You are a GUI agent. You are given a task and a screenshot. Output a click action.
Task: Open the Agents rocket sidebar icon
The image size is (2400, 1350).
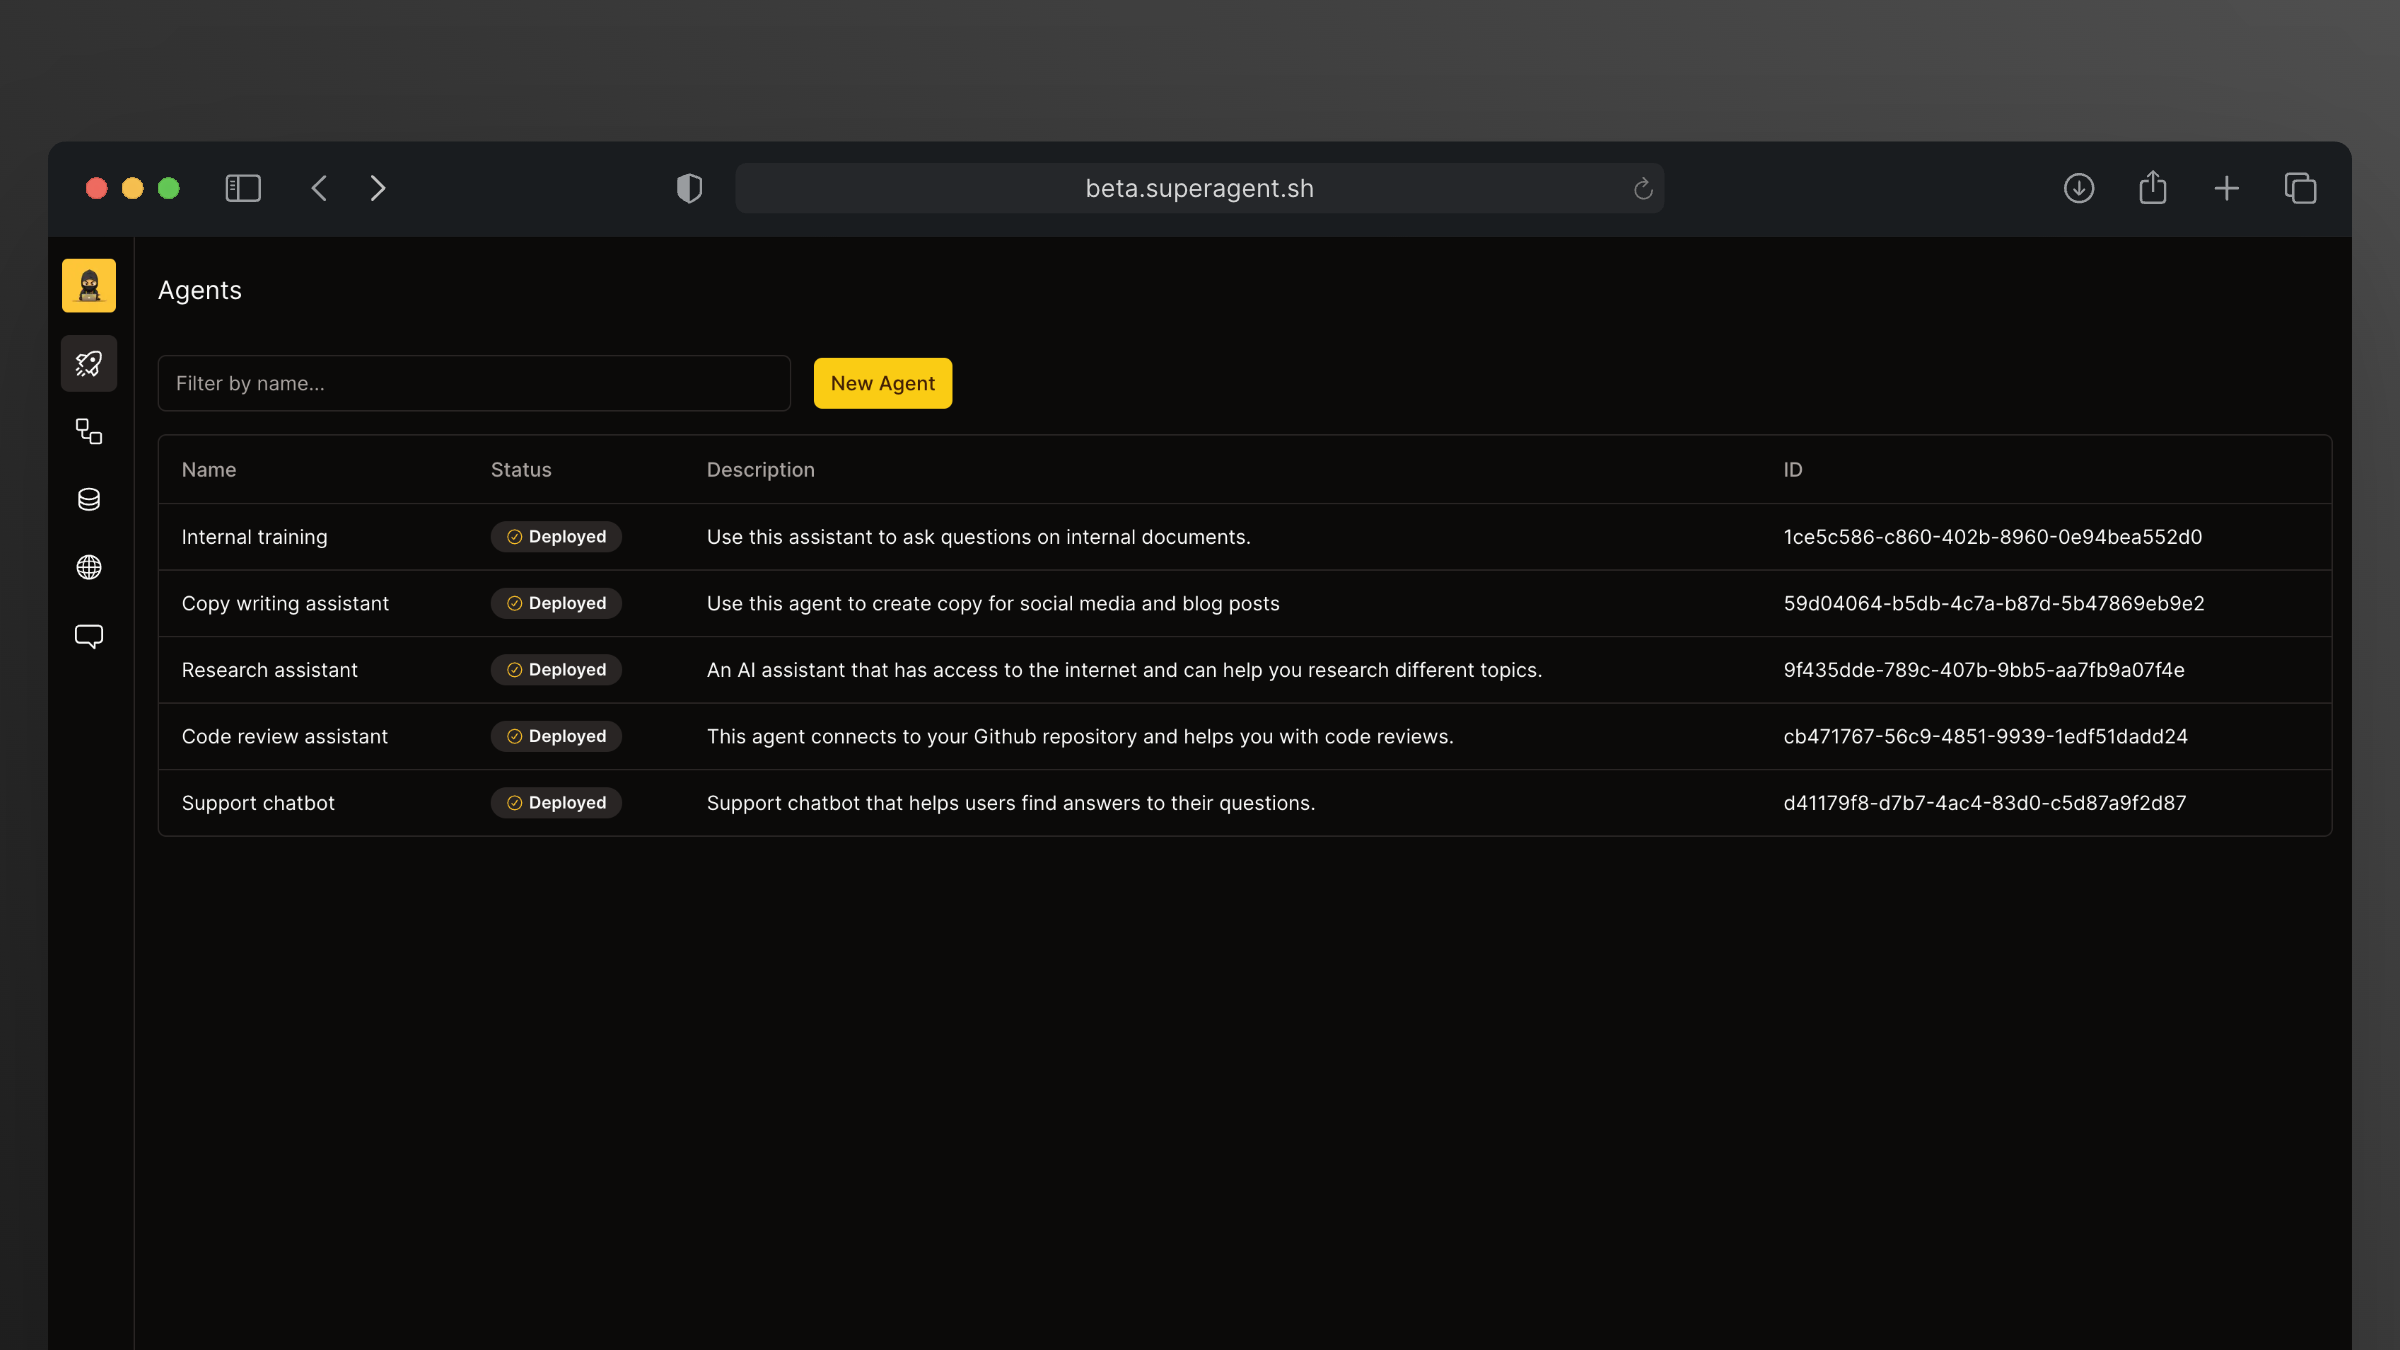click(89, 363)
